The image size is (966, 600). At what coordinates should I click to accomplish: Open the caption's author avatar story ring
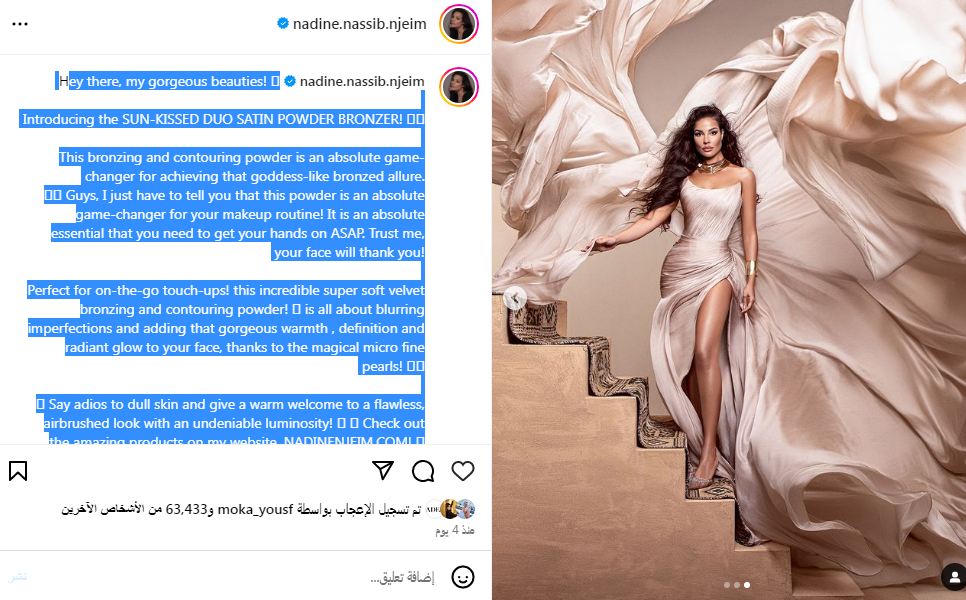459,87
